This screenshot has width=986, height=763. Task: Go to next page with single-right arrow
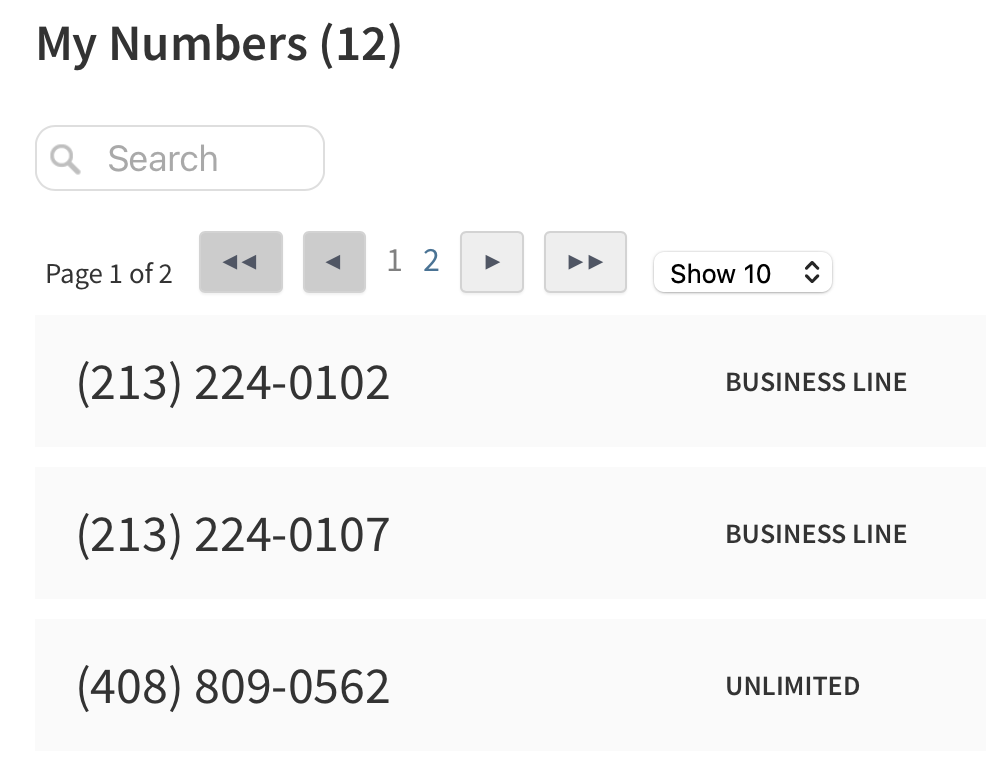pos(491,262)
